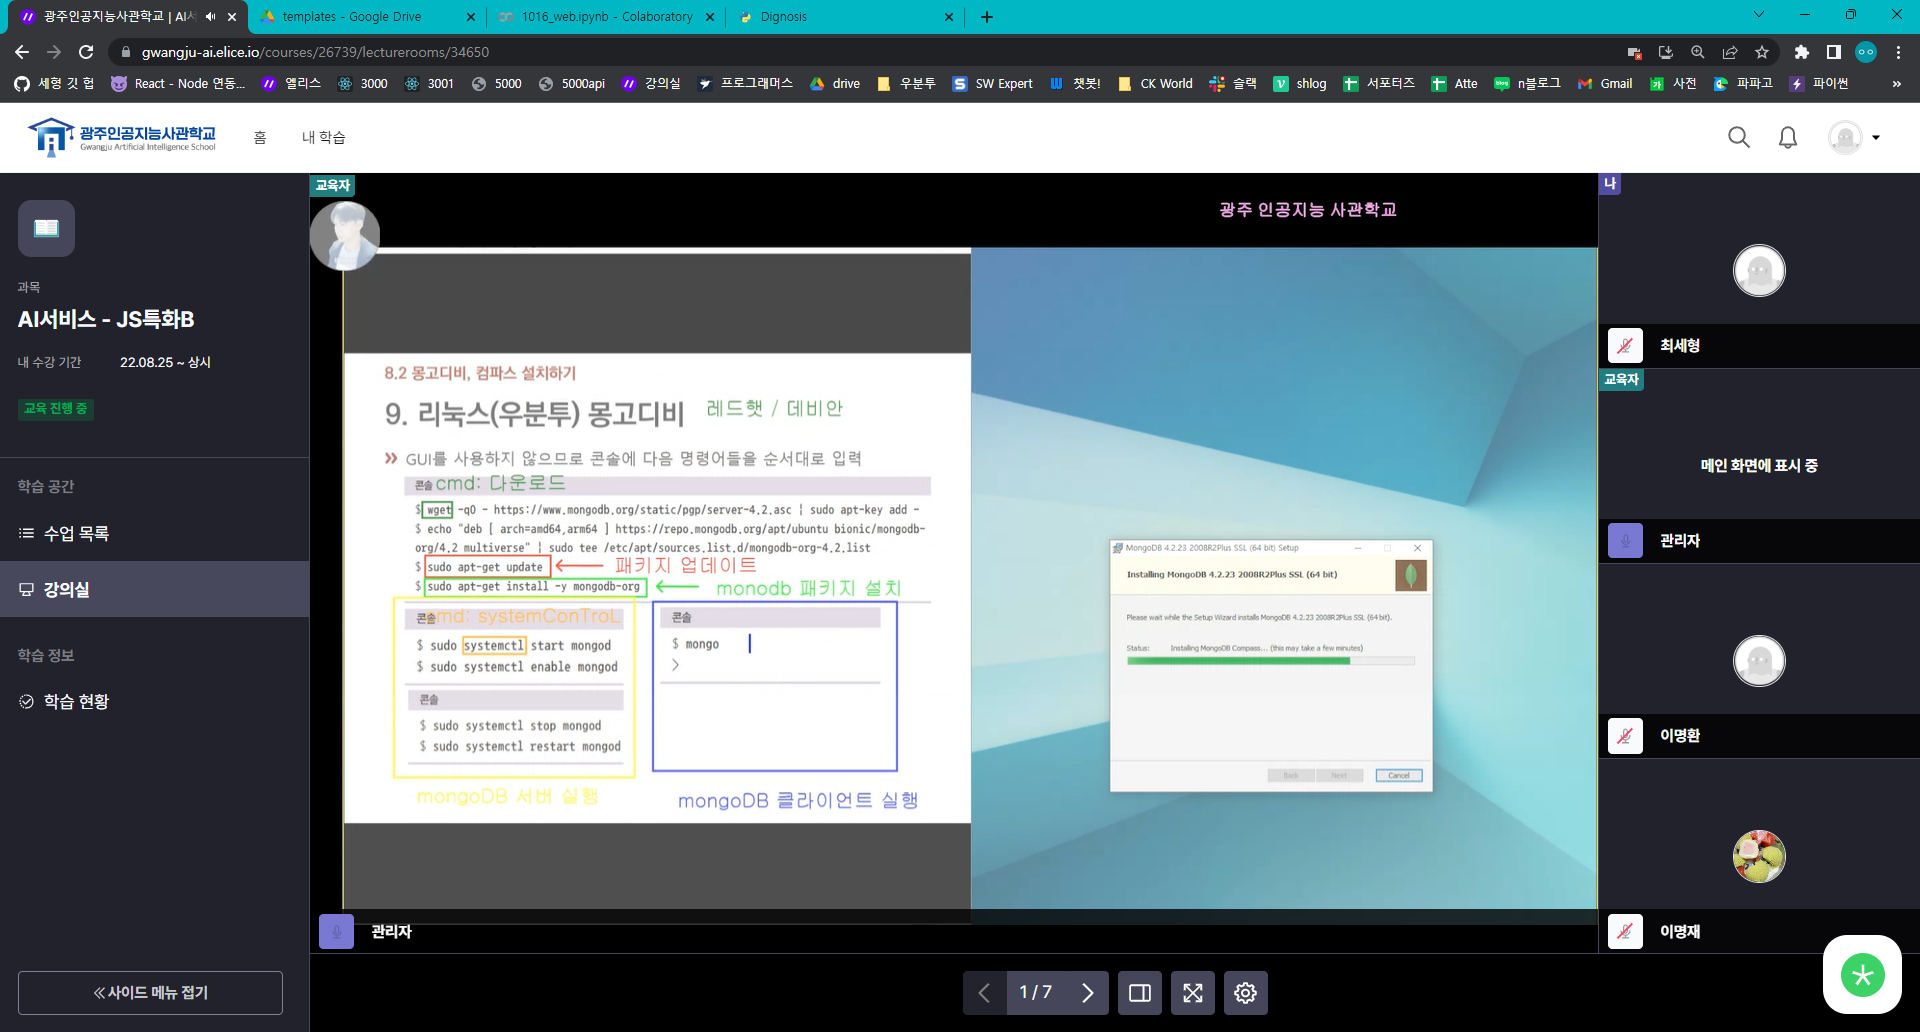Screen dimensions: 1920x1032
Task: Open the user profile avatar
Action: coord(1845,138)
